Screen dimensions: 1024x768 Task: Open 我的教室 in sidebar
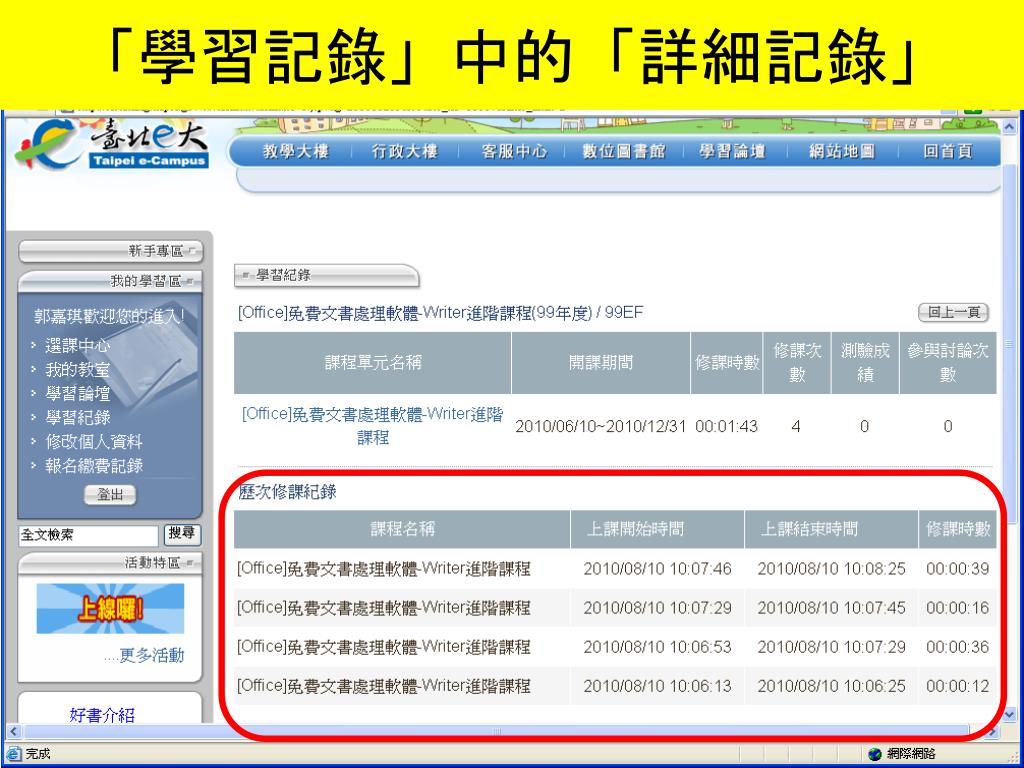[x=77, y=370]
